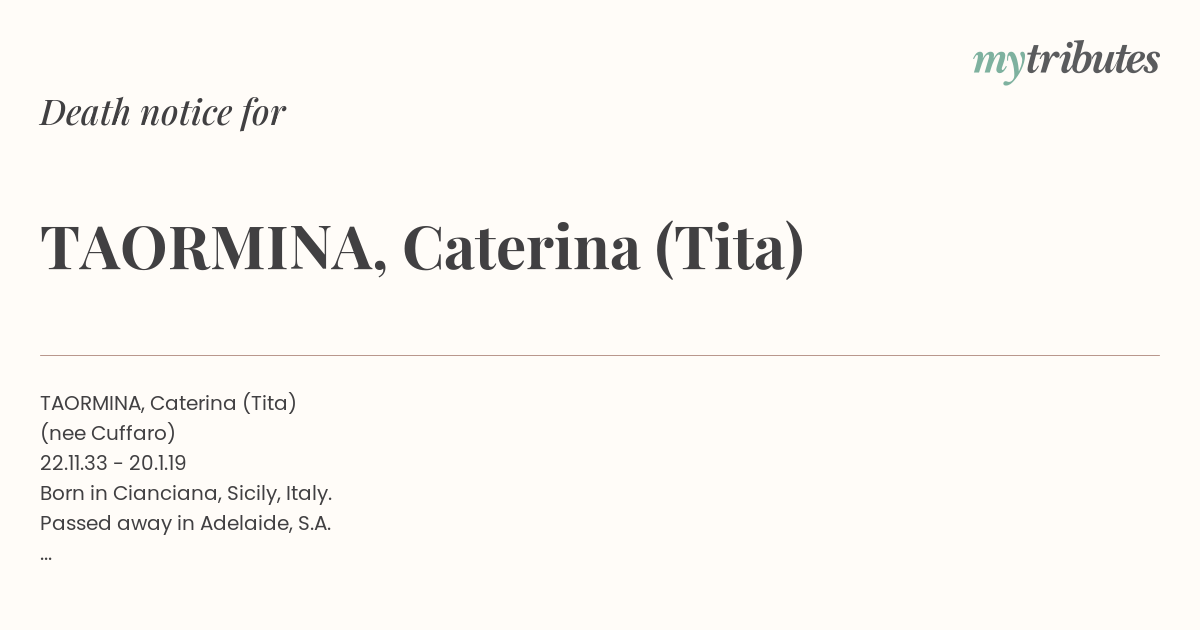Click 'Born in Cianciana, Sicily, Italy.' text

click(186, 493)
